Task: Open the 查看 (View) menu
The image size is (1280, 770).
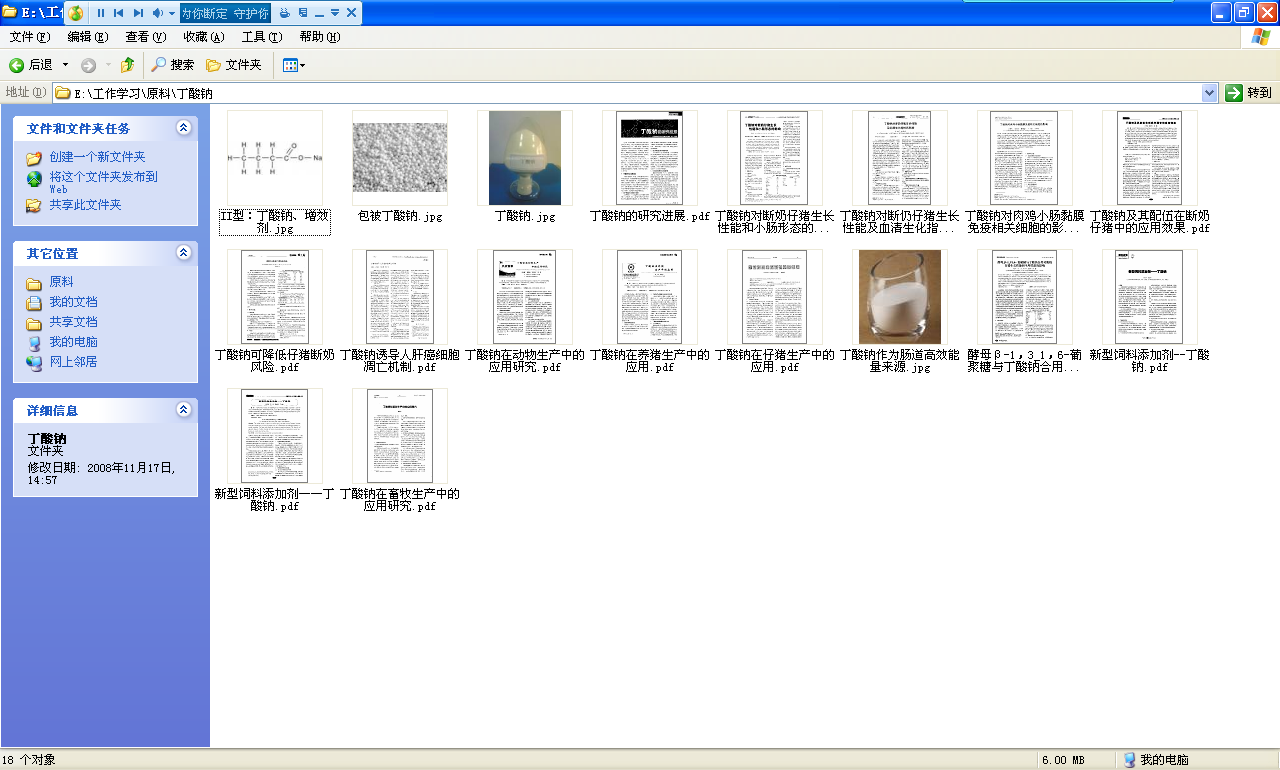Action: coord(145,37)
